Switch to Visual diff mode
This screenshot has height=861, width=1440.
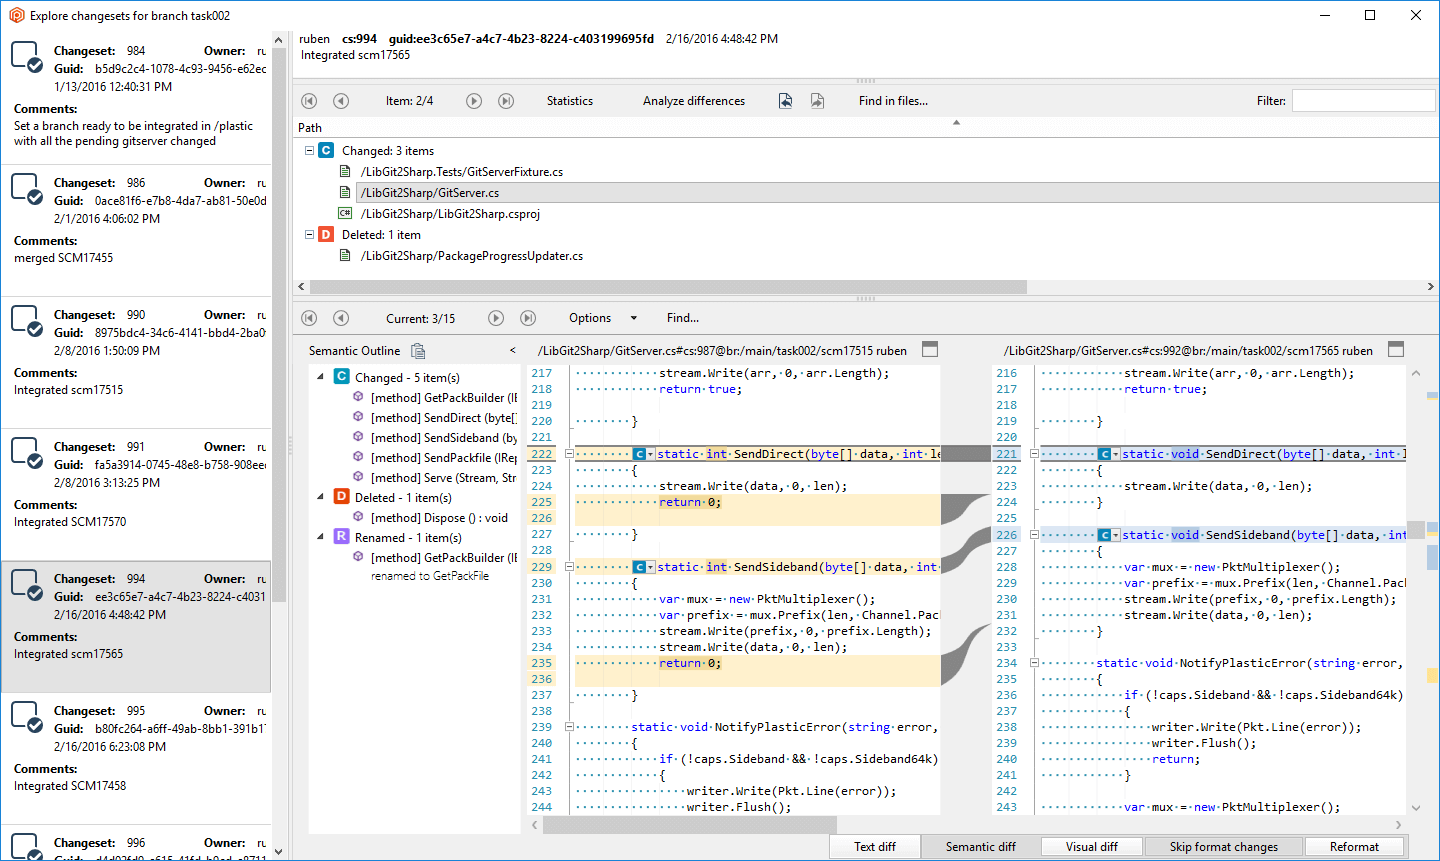1091,845
